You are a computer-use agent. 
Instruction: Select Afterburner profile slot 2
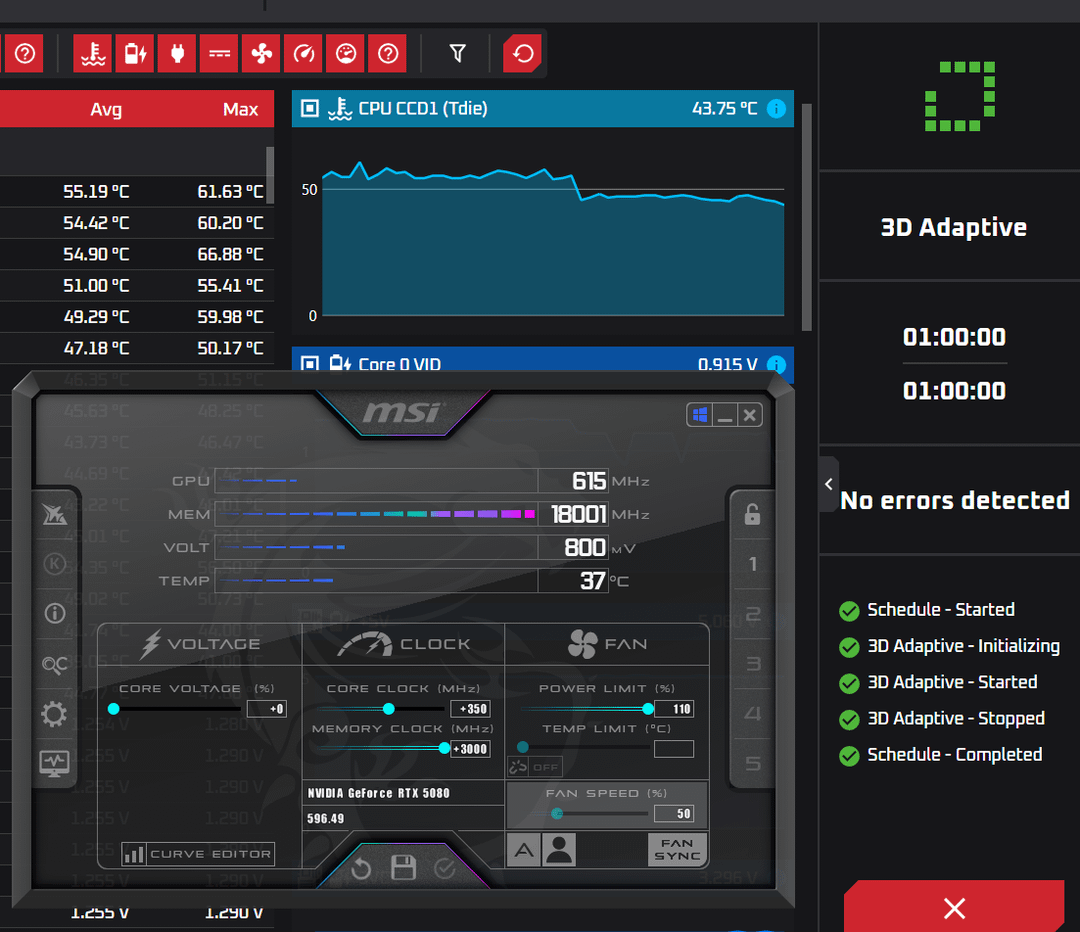point(753,614)
